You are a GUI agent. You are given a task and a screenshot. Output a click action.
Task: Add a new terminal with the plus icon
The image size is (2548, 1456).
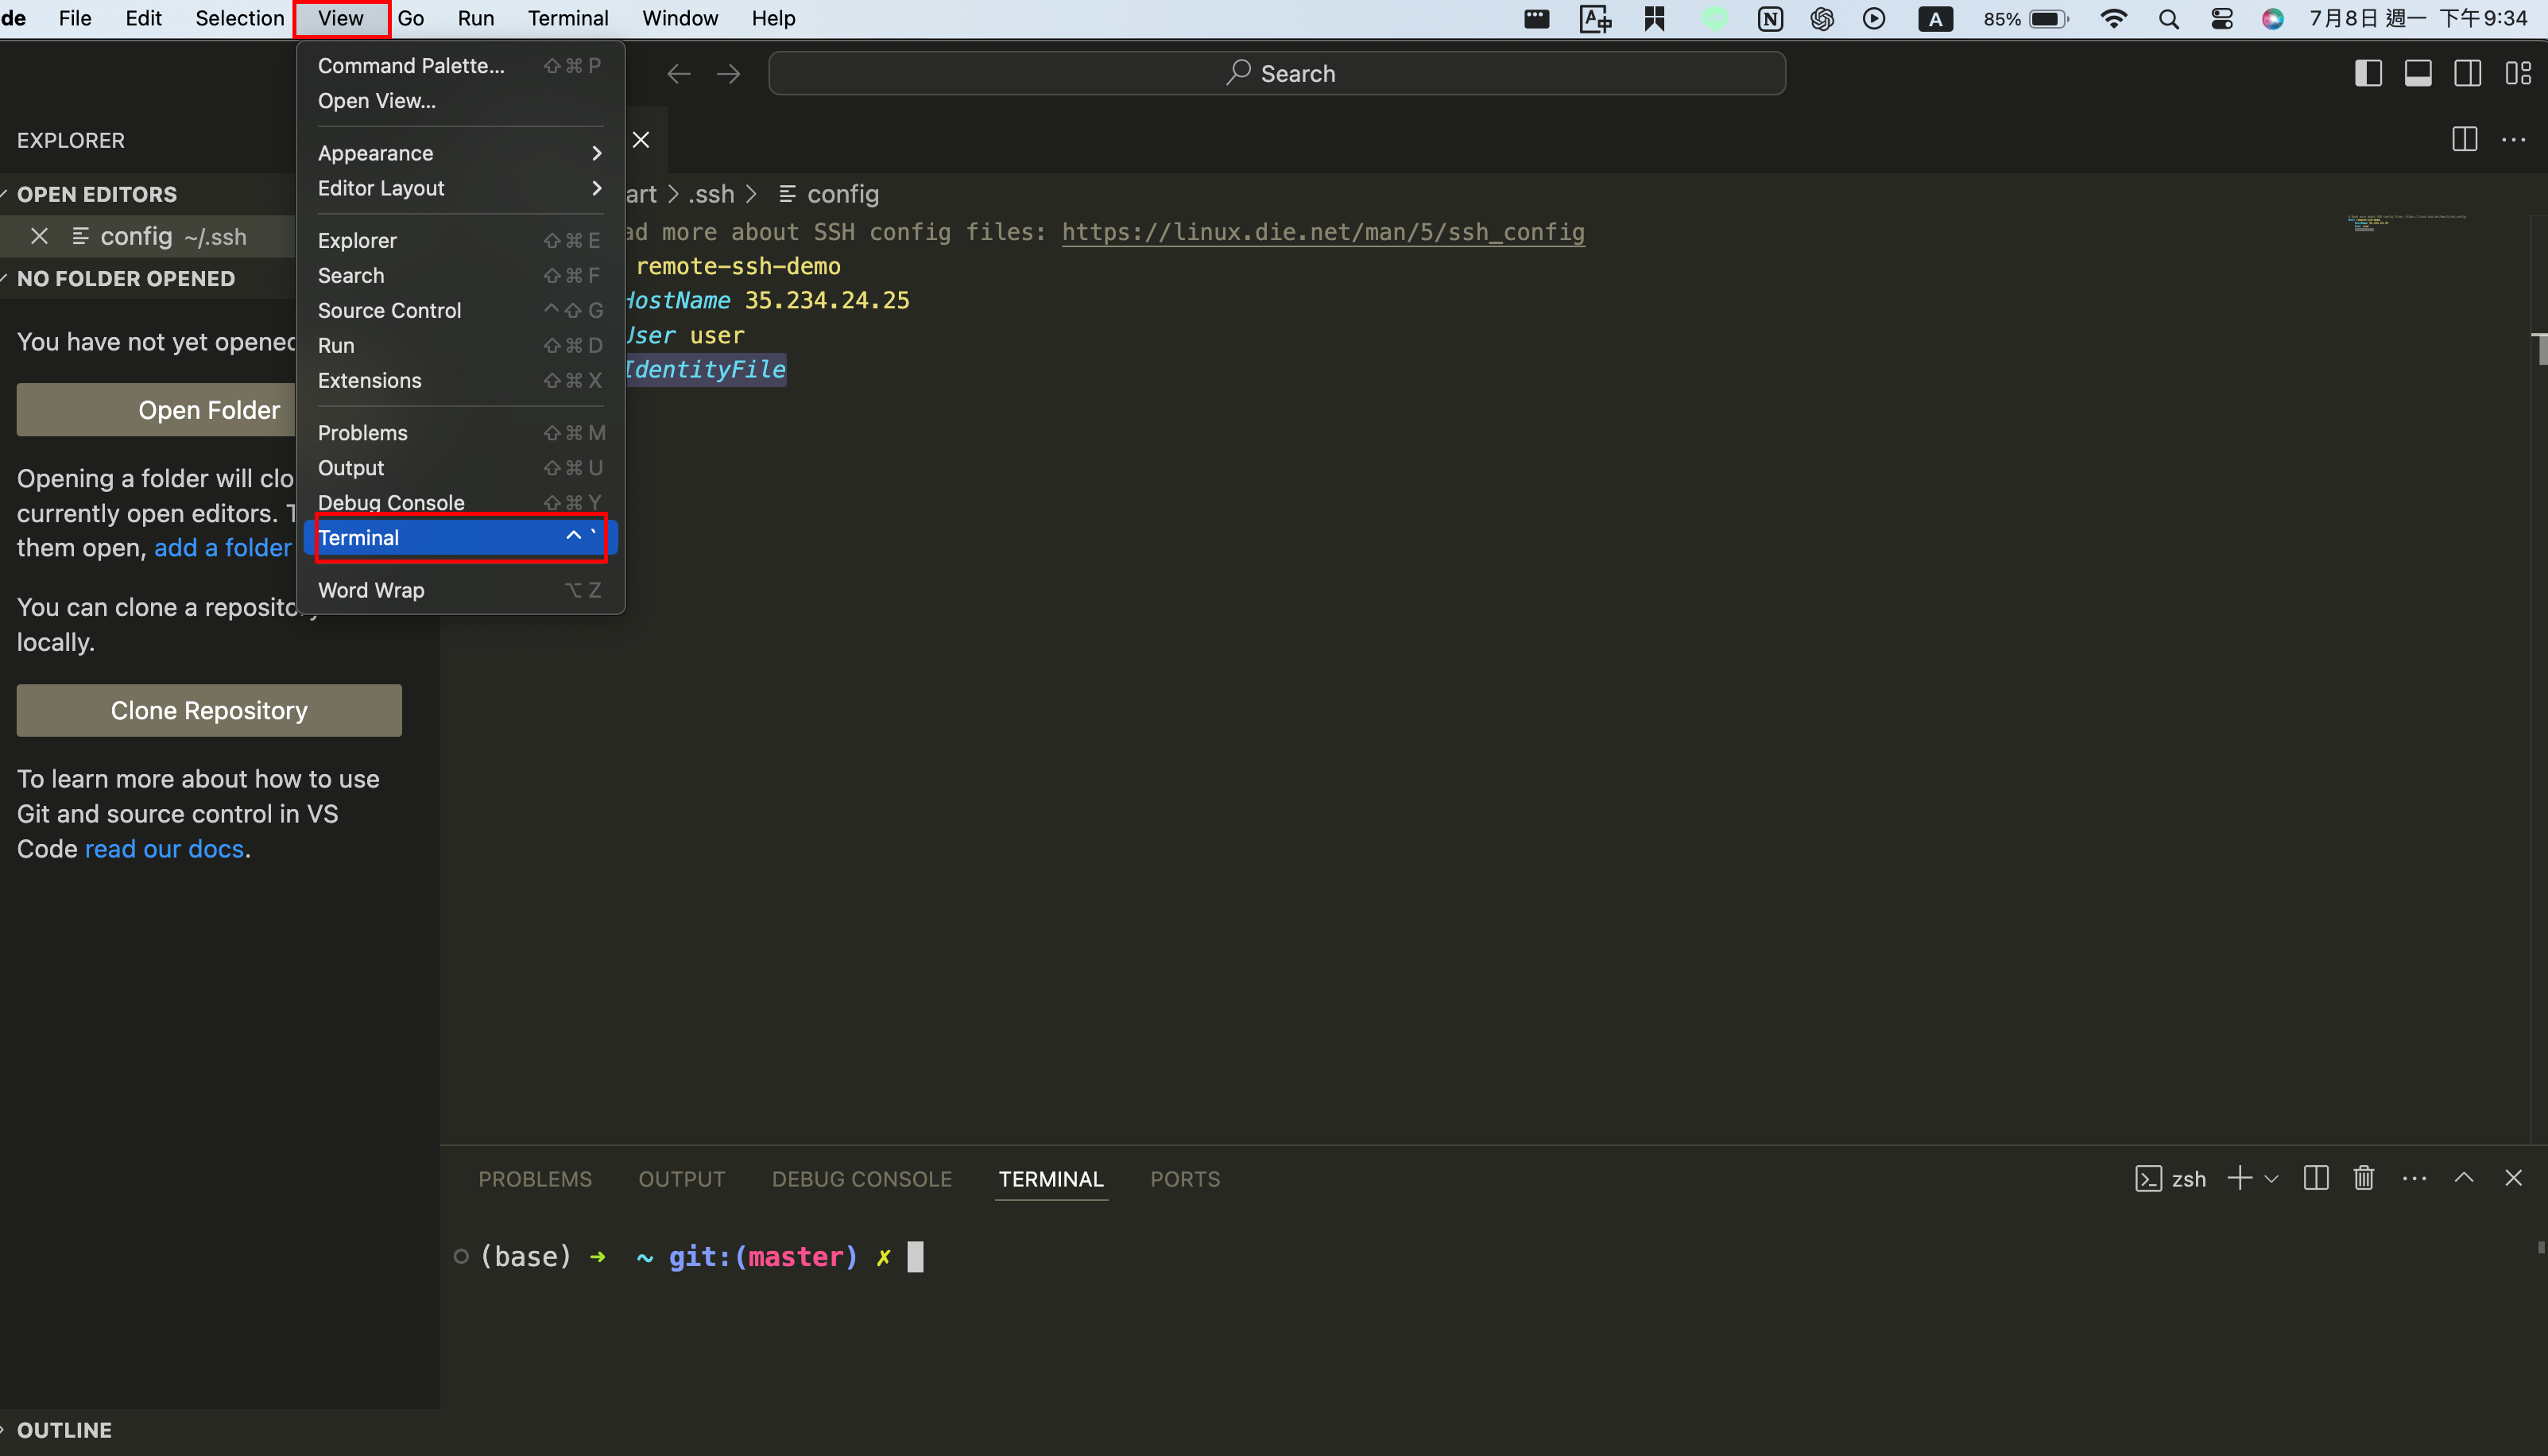[2239, 1178]
